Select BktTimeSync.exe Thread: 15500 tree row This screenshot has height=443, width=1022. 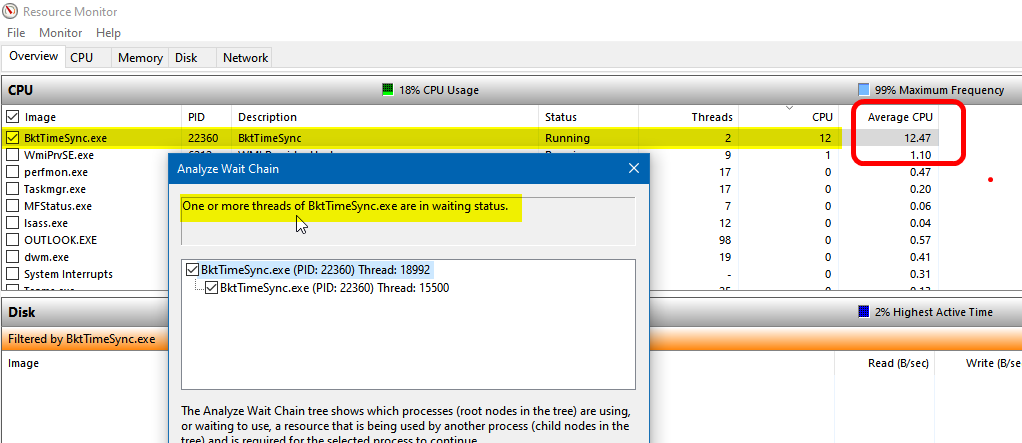(x=334, y=287)
